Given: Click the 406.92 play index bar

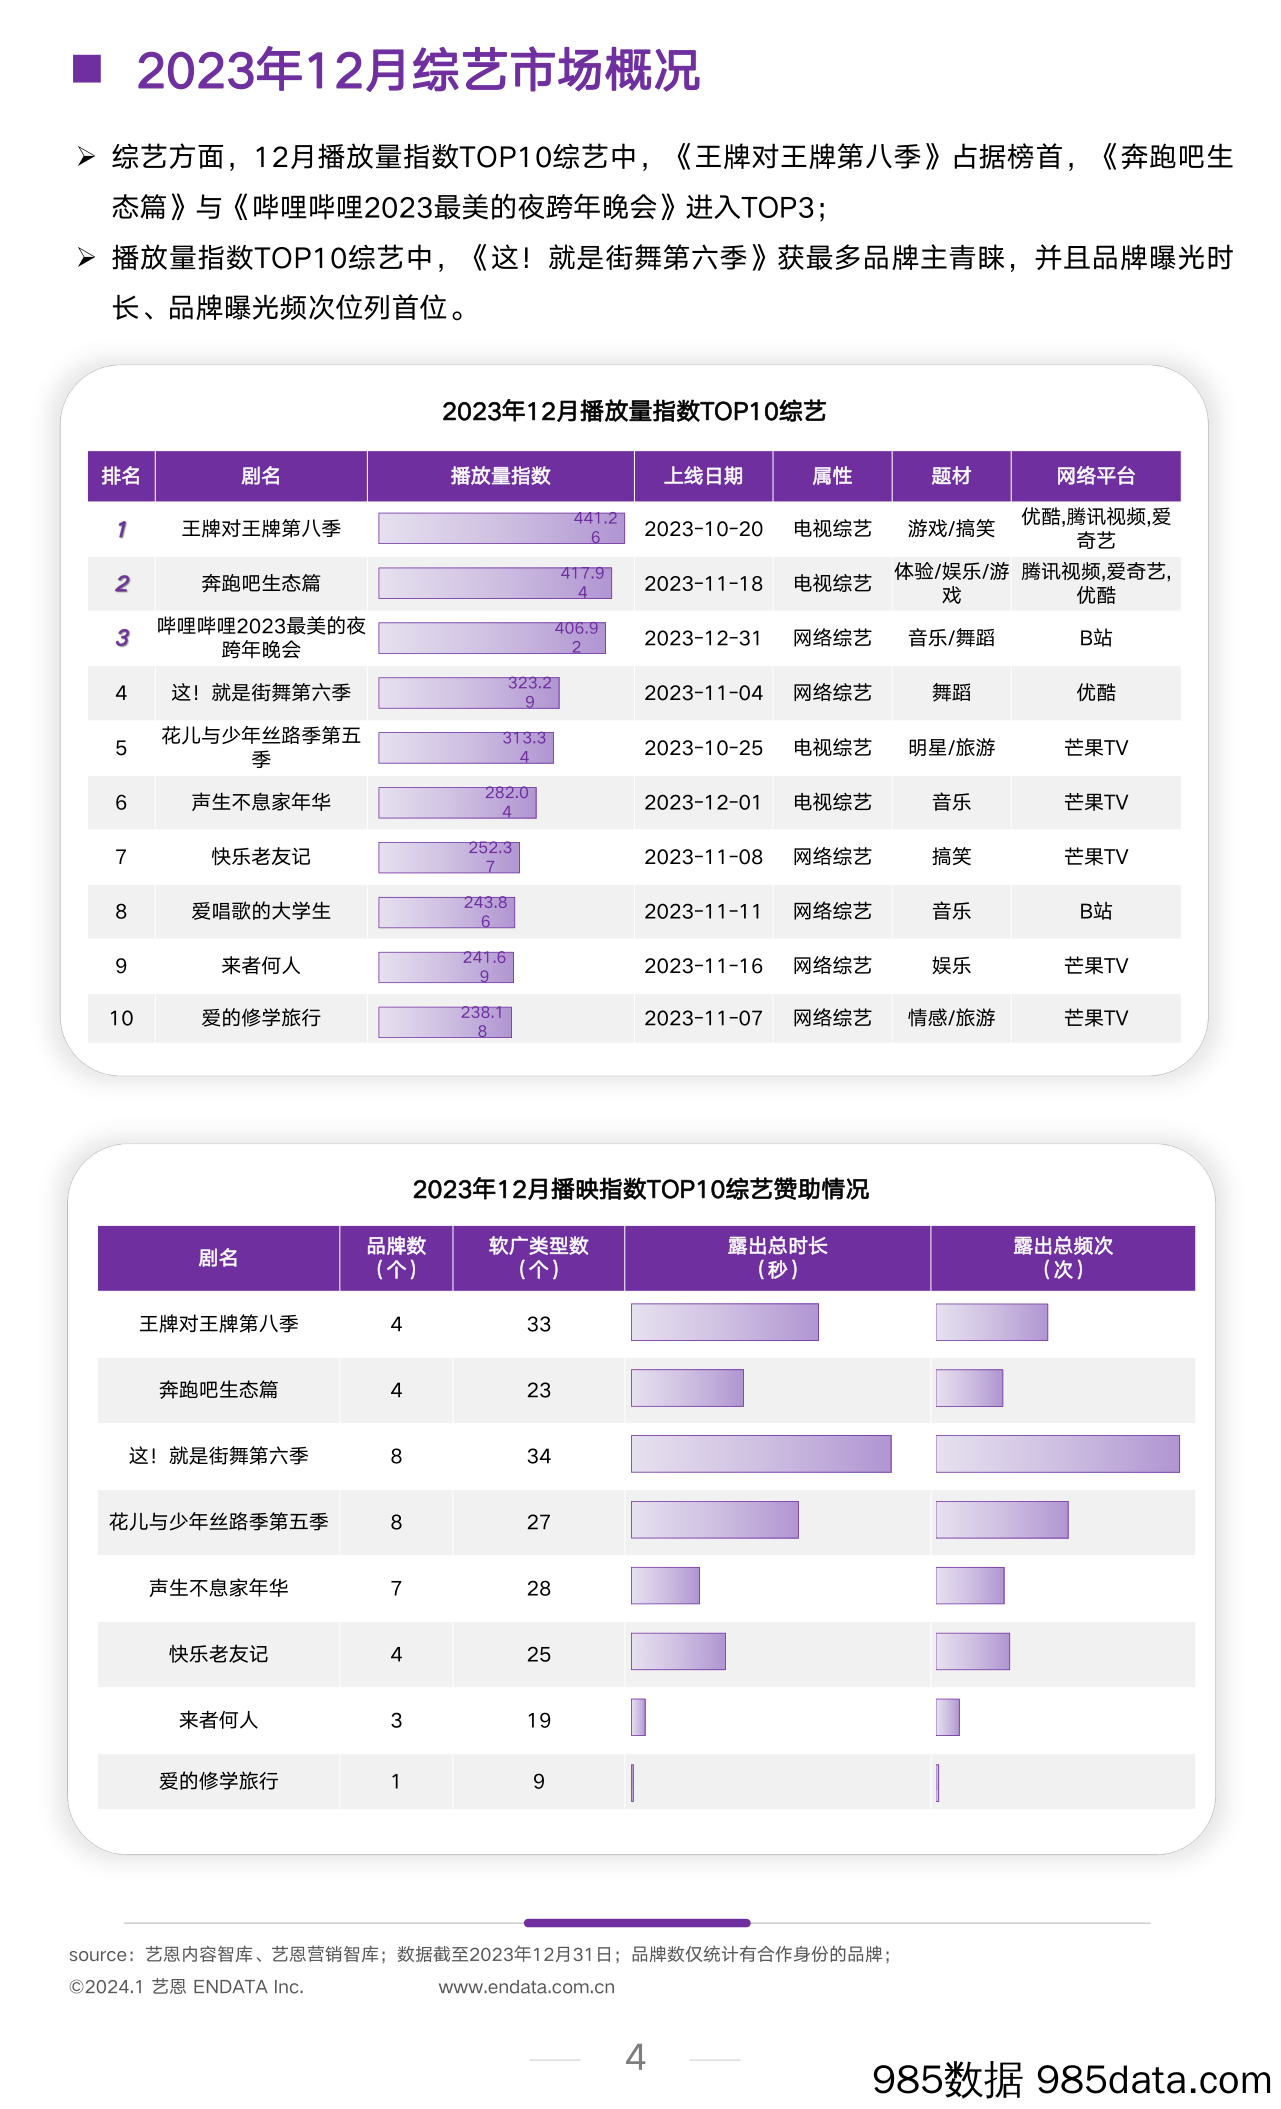Looking at the screenshot, I should (492, 638).
